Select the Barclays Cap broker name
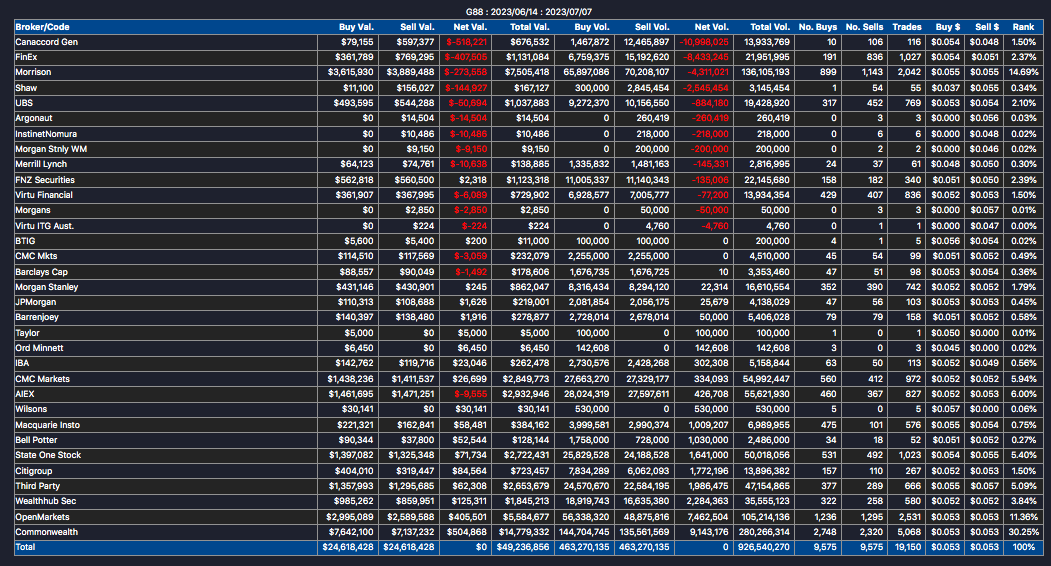The image size is (1051, 566). (x=42, y=272)
